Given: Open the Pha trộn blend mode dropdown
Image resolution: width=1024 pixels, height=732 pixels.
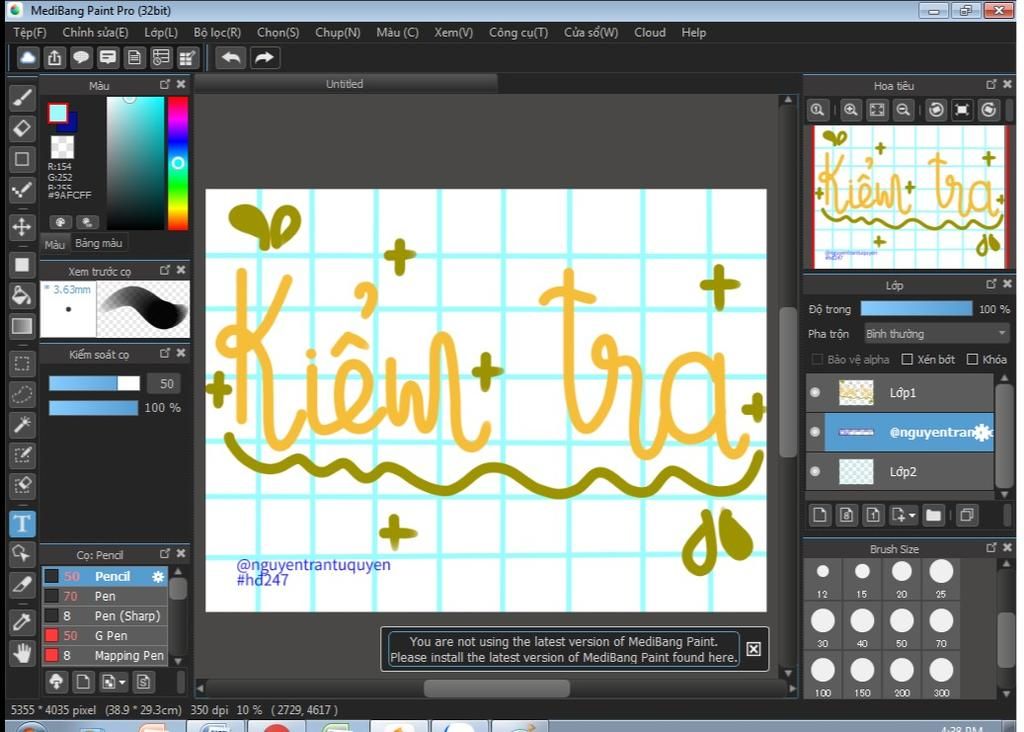Looking at the screenshot, I should [x=936, y=334].
